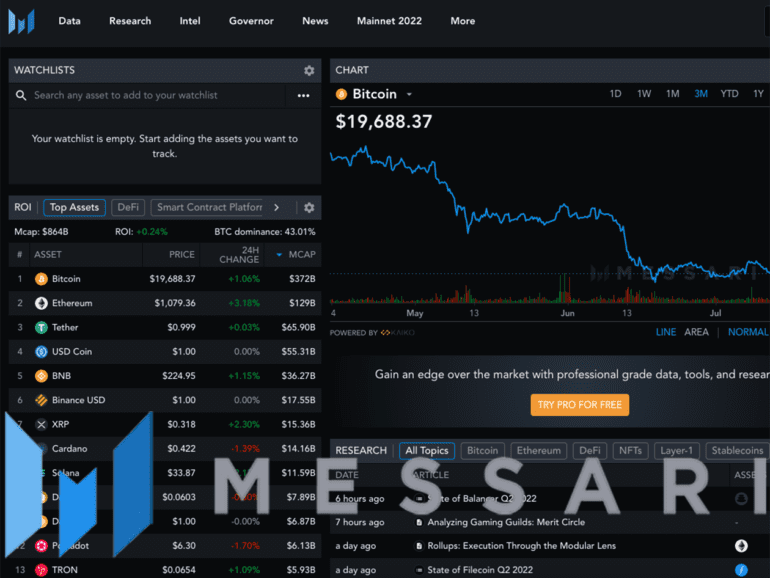Viewport: 770px width, 578px height.
Task: Click the Bitcoin coin icon in asset table
Action: [x=41, y=279]
